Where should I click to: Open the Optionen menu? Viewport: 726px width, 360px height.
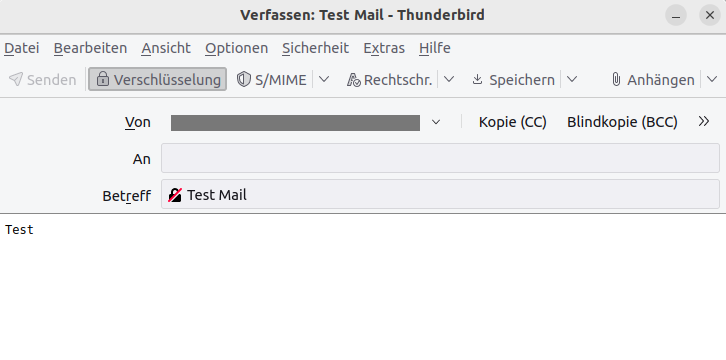click(237, 48)
